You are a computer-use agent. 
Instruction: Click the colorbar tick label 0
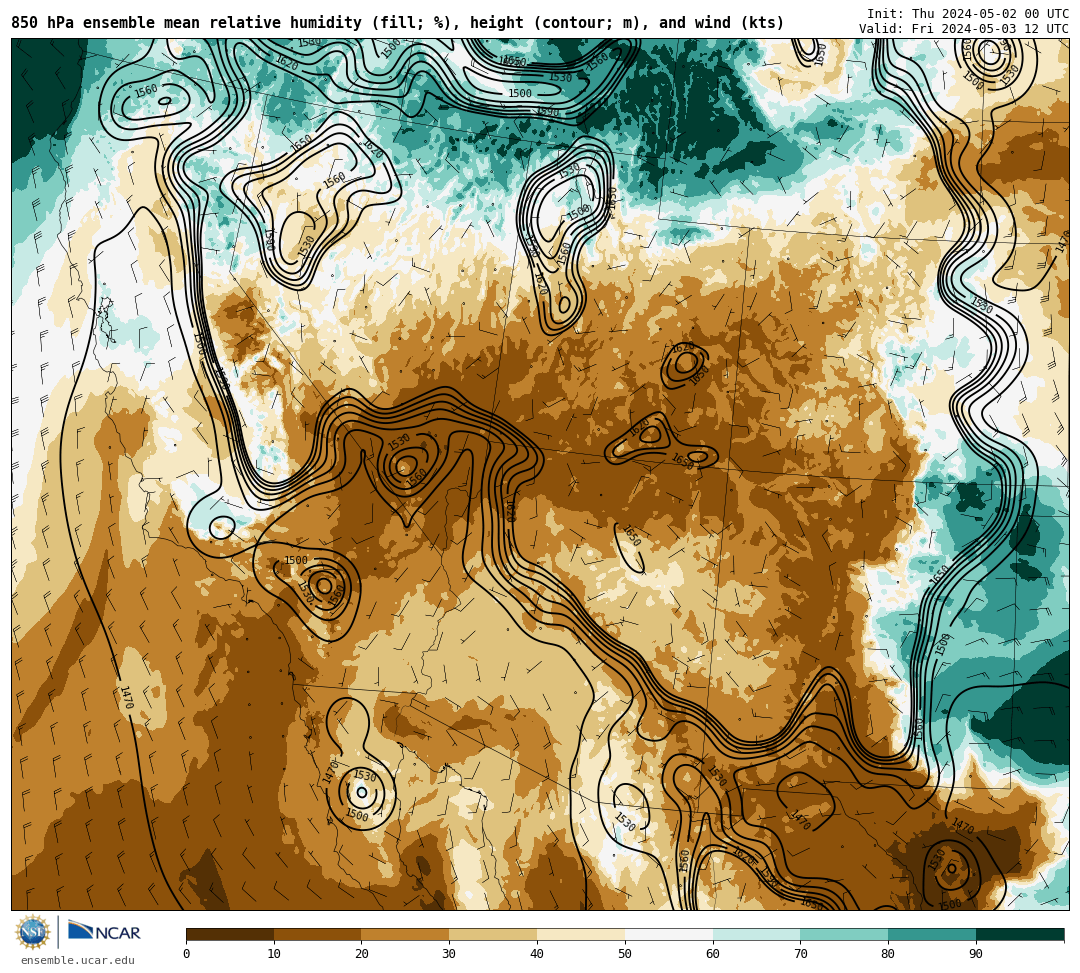click(x=187, y=954)
